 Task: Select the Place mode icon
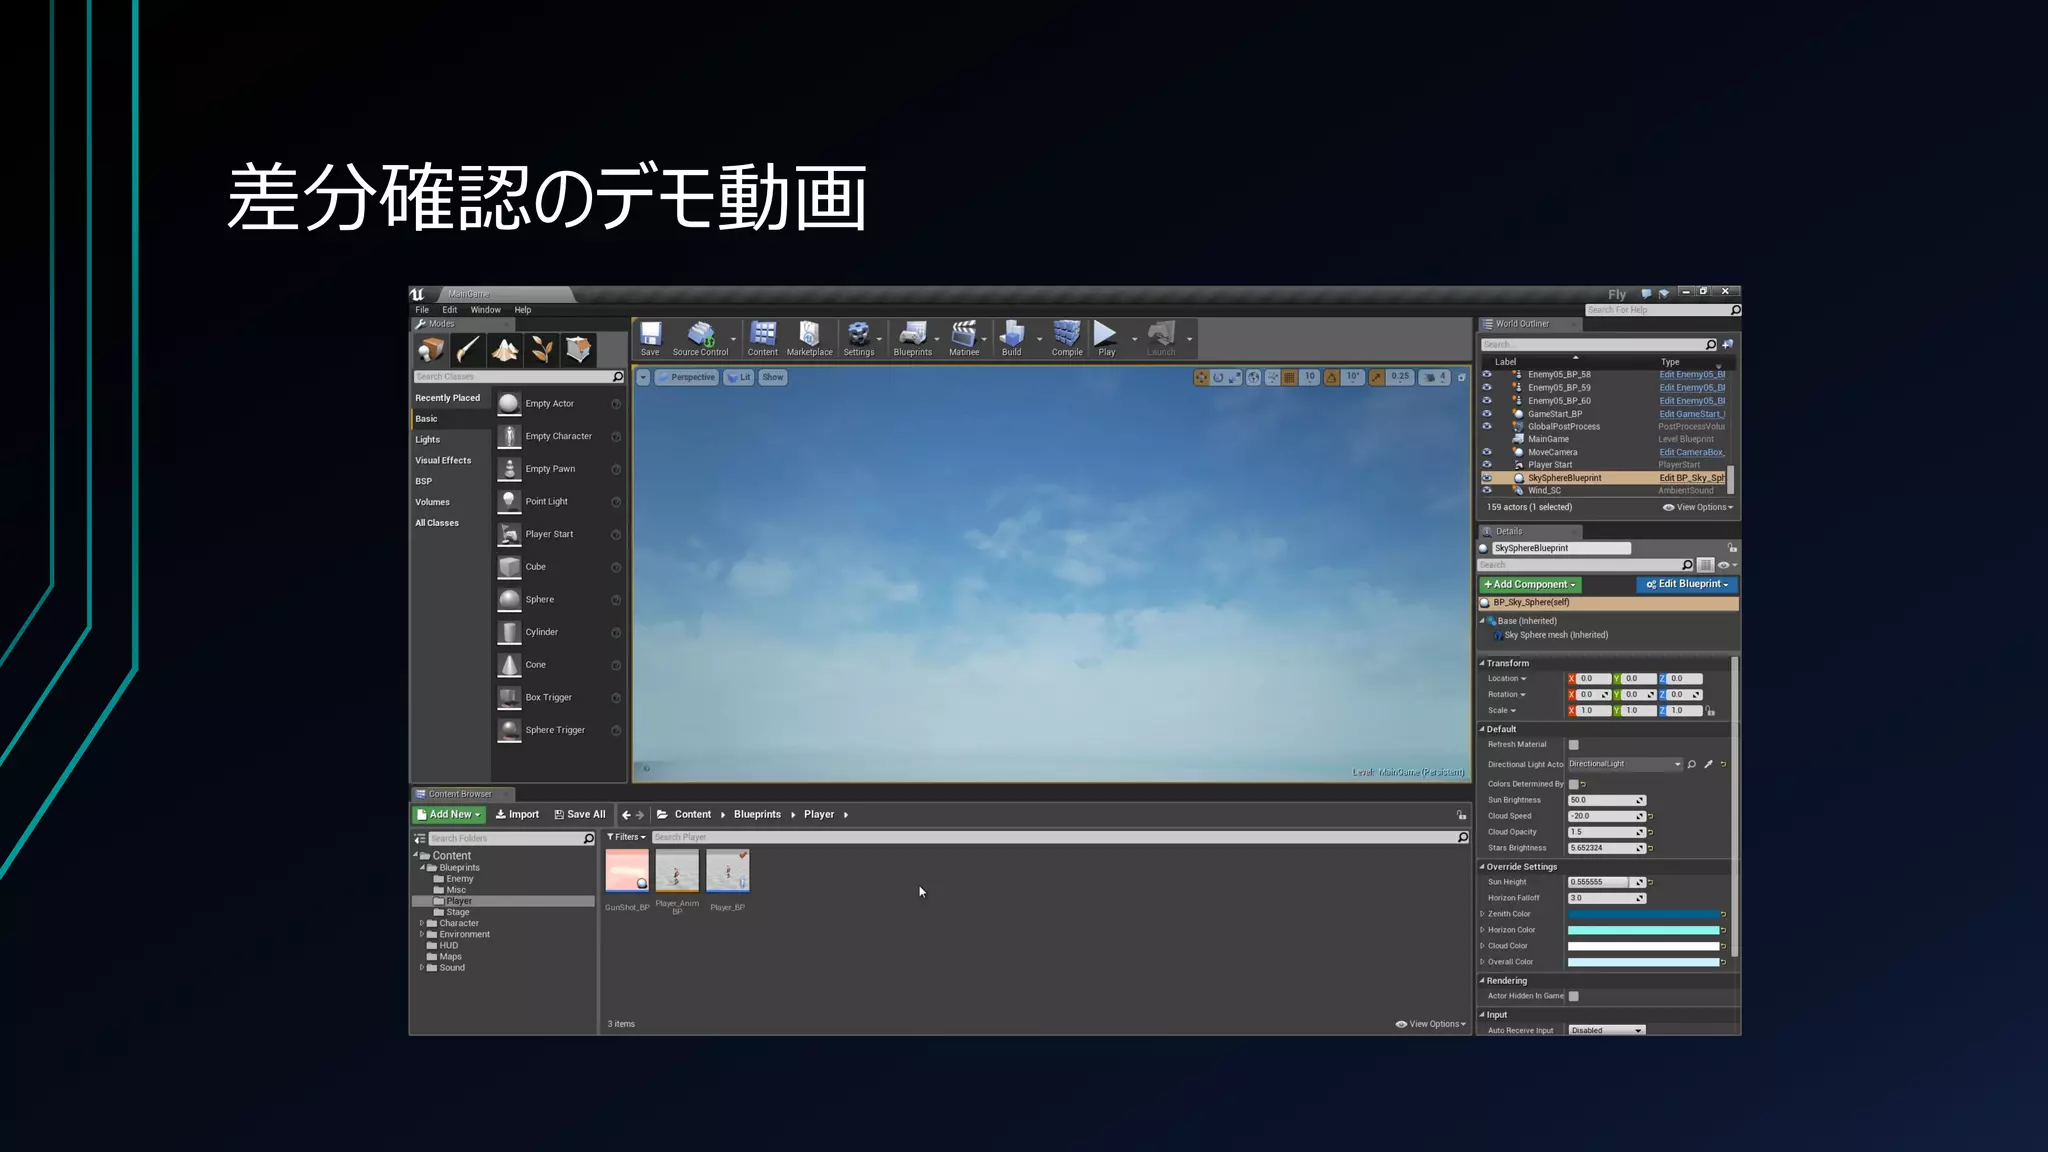pos(431,349)
